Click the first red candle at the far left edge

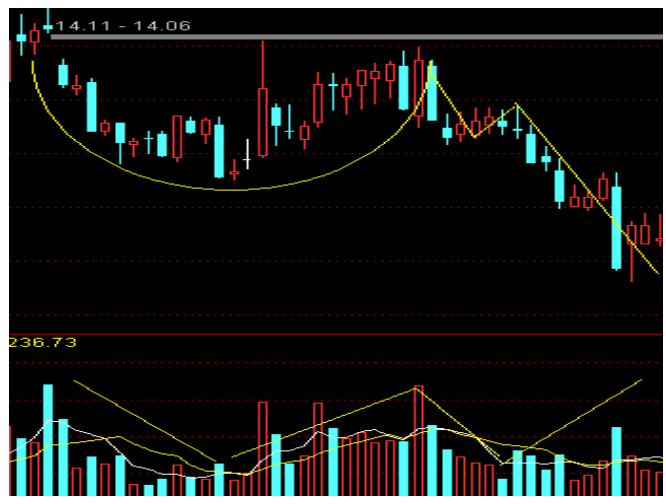click(11, 60)
